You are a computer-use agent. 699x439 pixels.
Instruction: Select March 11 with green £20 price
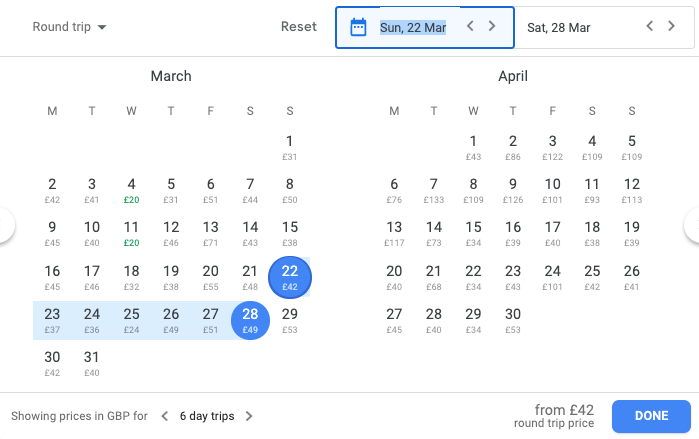(131, 232)
